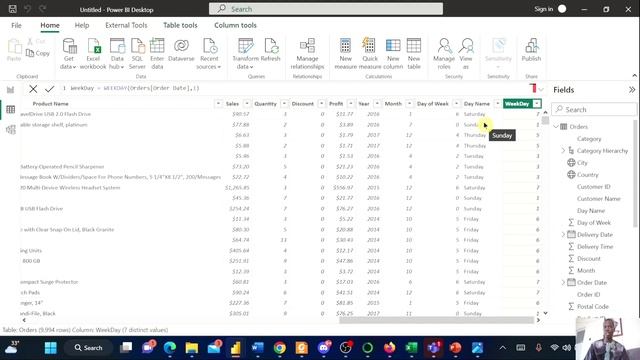The image size is (640, 360).
Task: Open Day of Week column filter dropdown
Action: coord(456,104)
